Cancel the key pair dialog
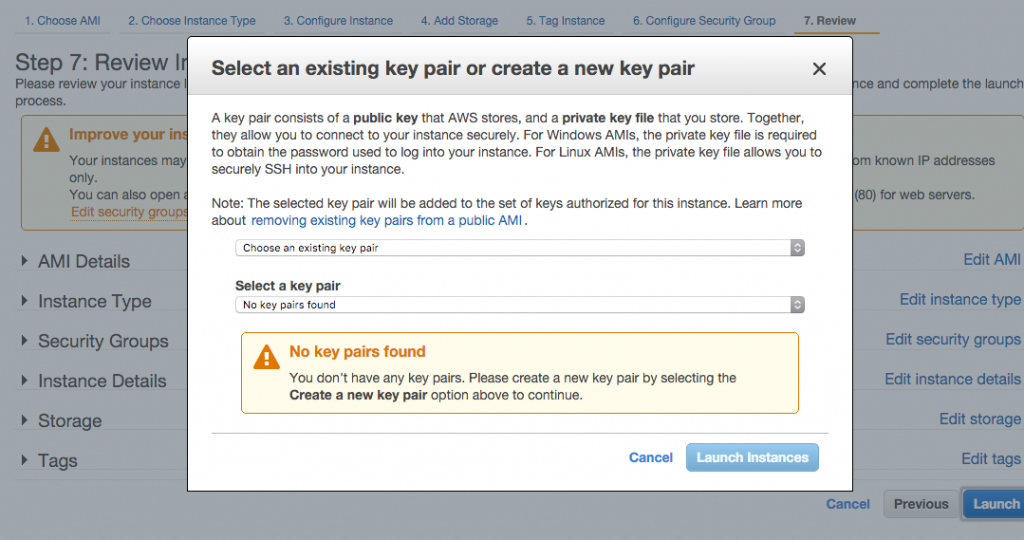The image size is (1024, 540). pos(650,458)
